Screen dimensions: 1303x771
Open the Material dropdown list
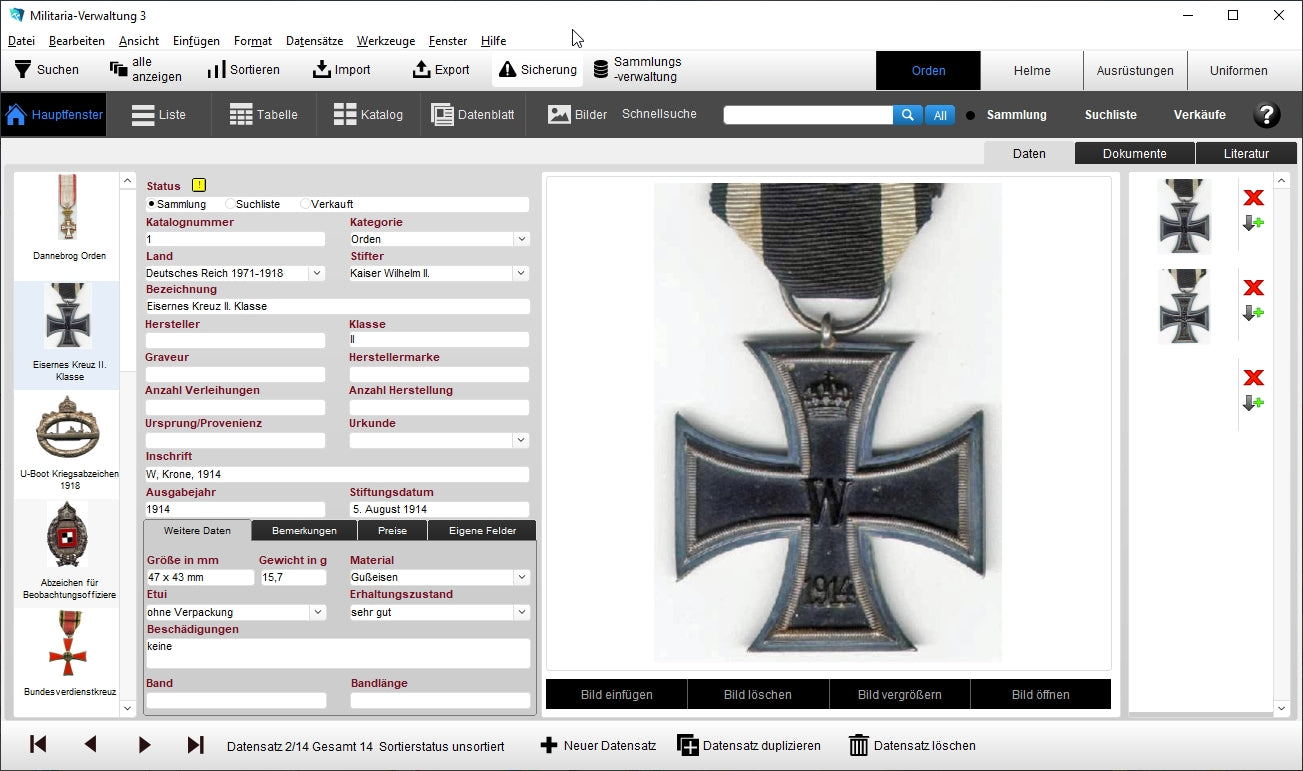pyautogui.click(x=521, y=578)
